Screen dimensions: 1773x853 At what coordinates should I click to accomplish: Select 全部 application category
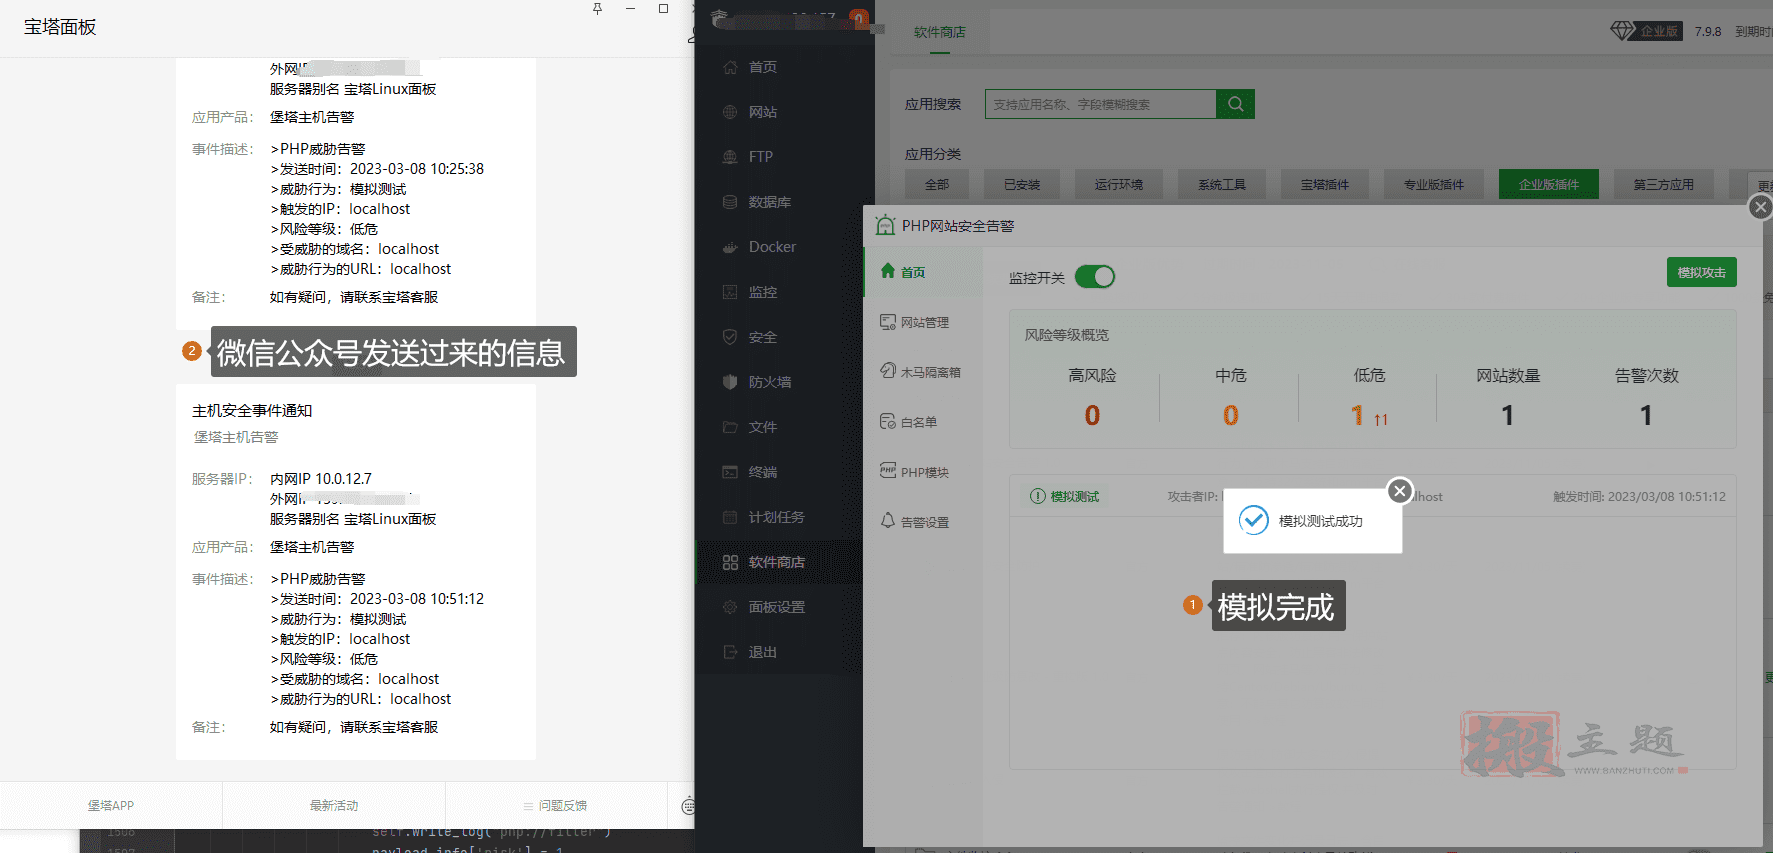pyautogui.click(x=937, y=184)
